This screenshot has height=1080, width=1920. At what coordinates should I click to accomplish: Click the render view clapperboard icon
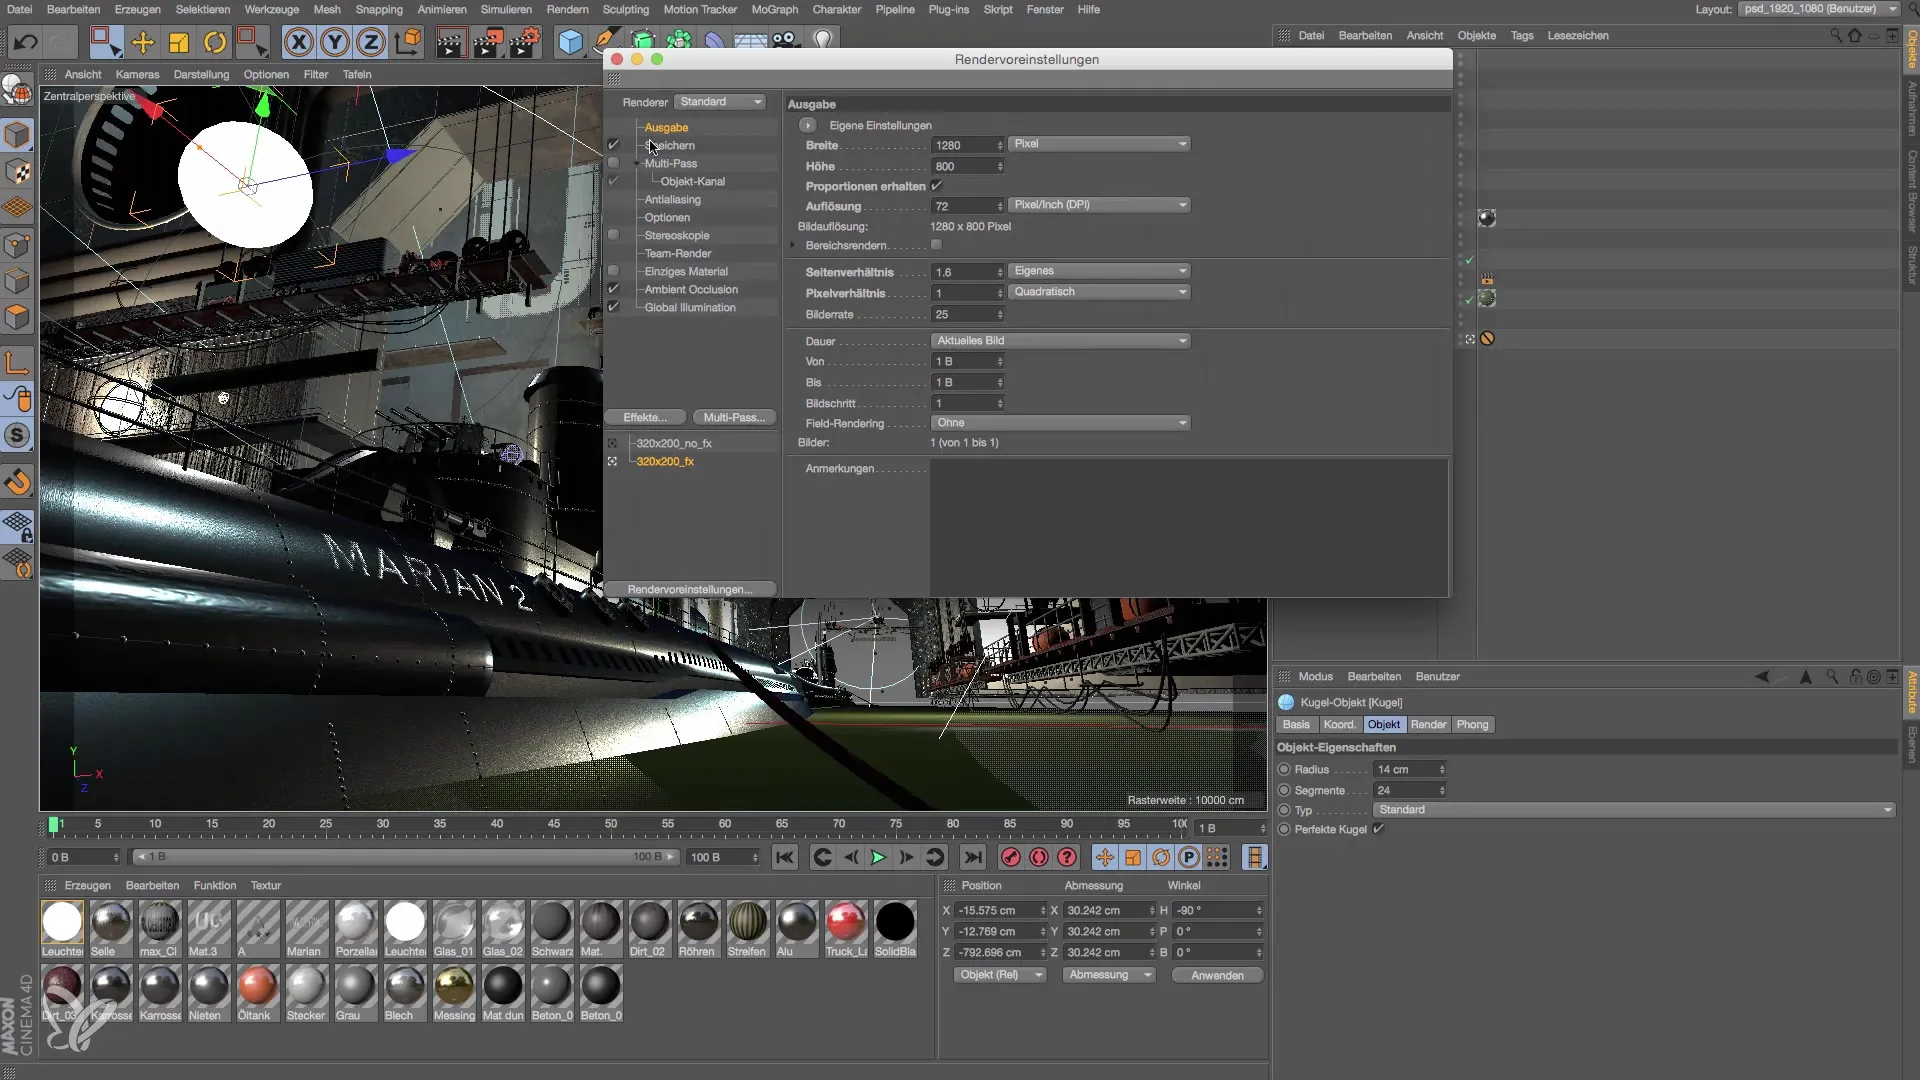(x=451, y=42)
